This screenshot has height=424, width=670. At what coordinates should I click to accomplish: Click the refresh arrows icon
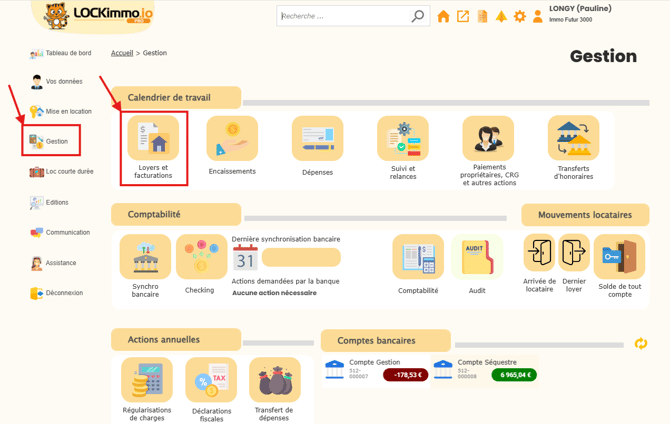[641, 343]
